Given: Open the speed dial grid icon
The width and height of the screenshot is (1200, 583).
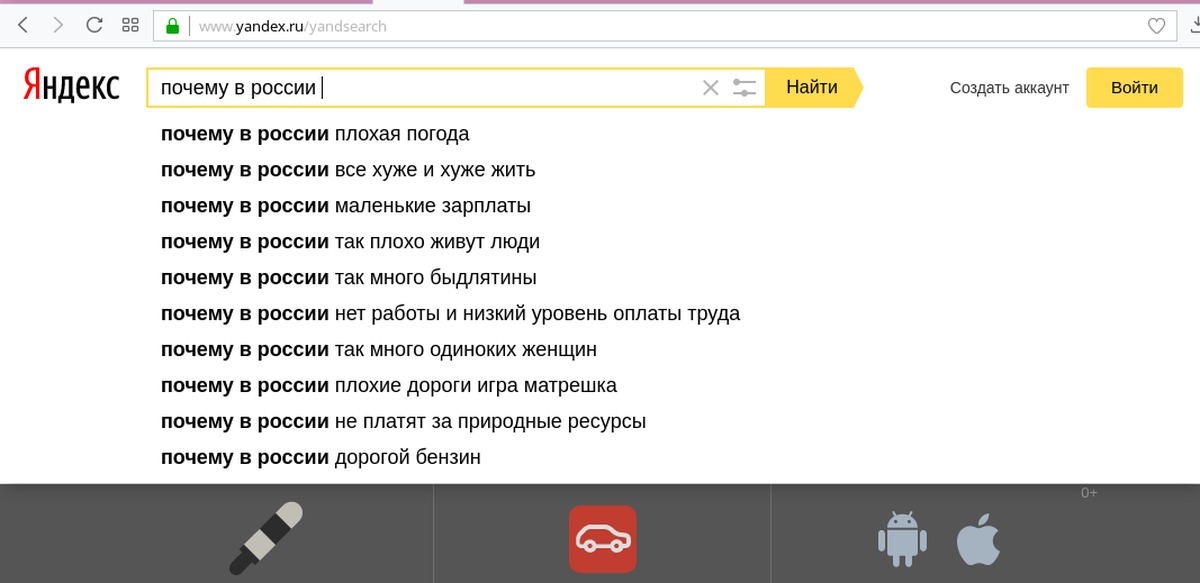Looking at the screenshot, I should coord(130,26).
